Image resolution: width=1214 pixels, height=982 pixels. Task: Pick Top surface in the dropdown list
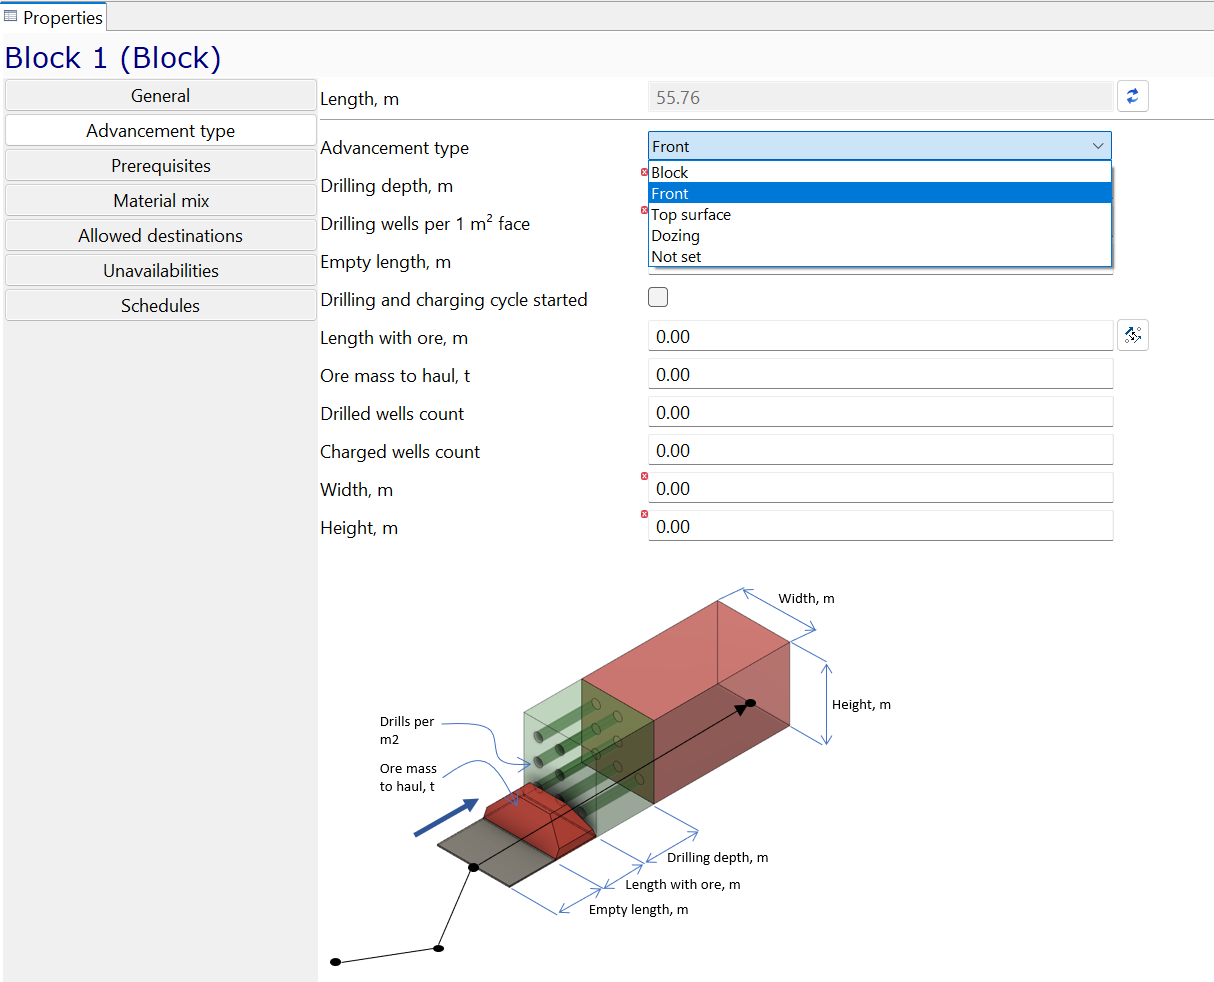[880, 214]
